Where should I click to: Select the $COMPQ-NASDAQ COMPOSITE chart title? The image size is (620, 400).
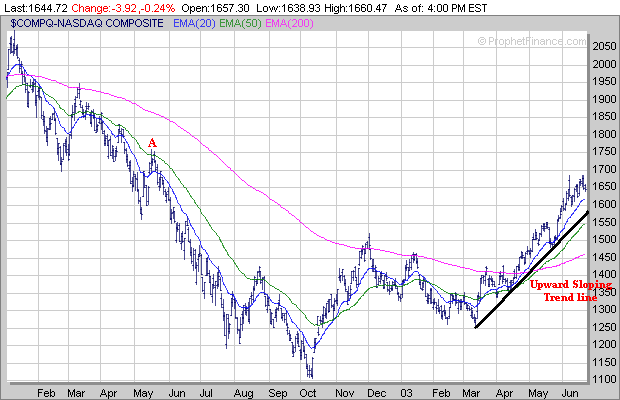point(87,24)
